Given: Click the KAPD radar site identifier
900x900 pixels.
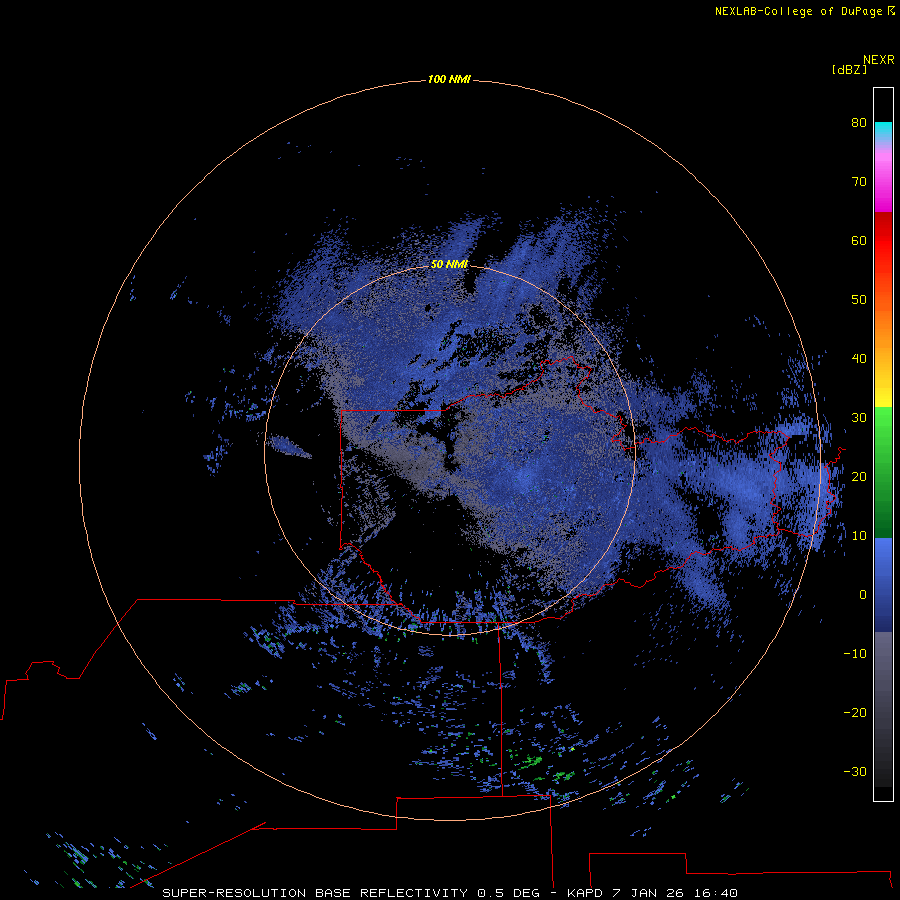Looking at the screenshot, I should click(x=584, y=893).
